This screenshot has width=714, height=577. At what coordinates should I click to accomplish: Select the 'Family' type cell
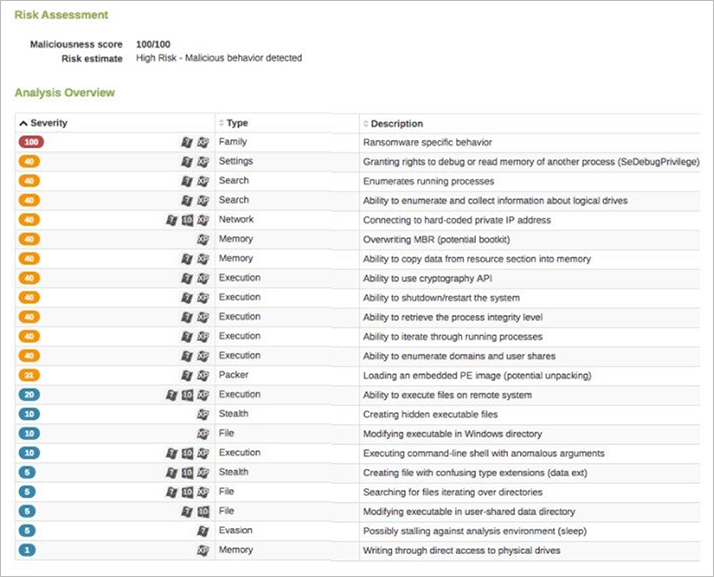pos(233,142)
